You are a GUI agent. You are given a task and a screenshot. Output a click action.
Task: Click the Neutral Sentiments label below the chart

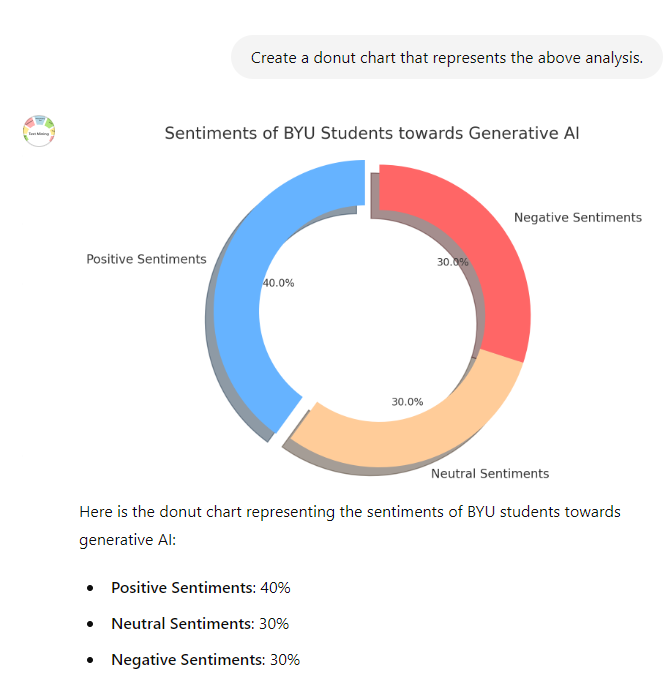(489, 473)
